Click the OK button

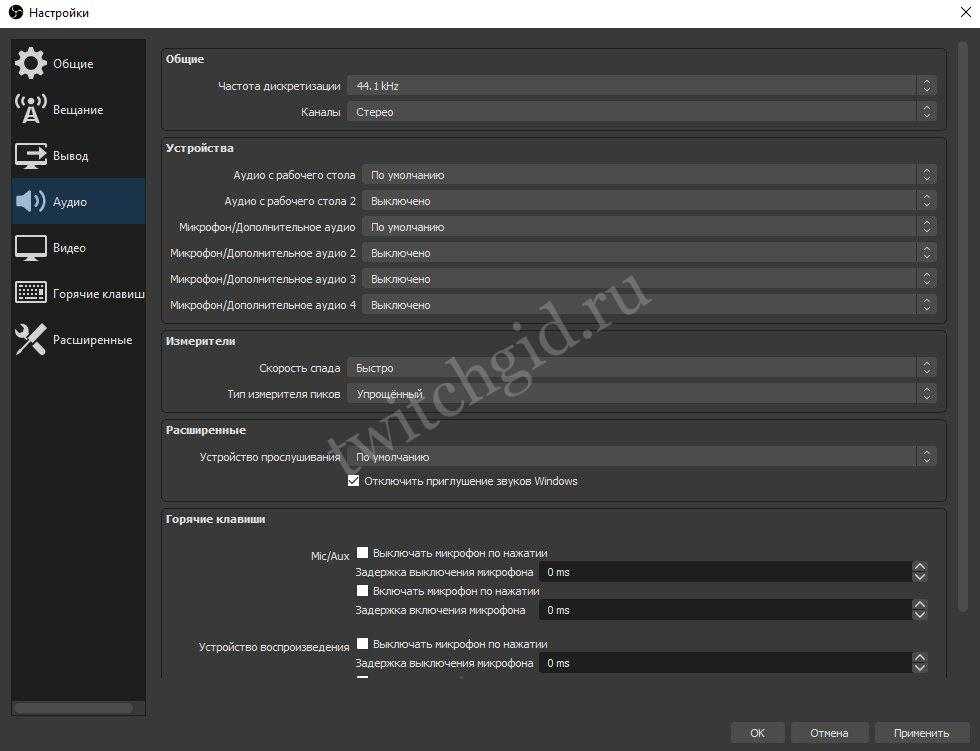click(x=758, y=733)
